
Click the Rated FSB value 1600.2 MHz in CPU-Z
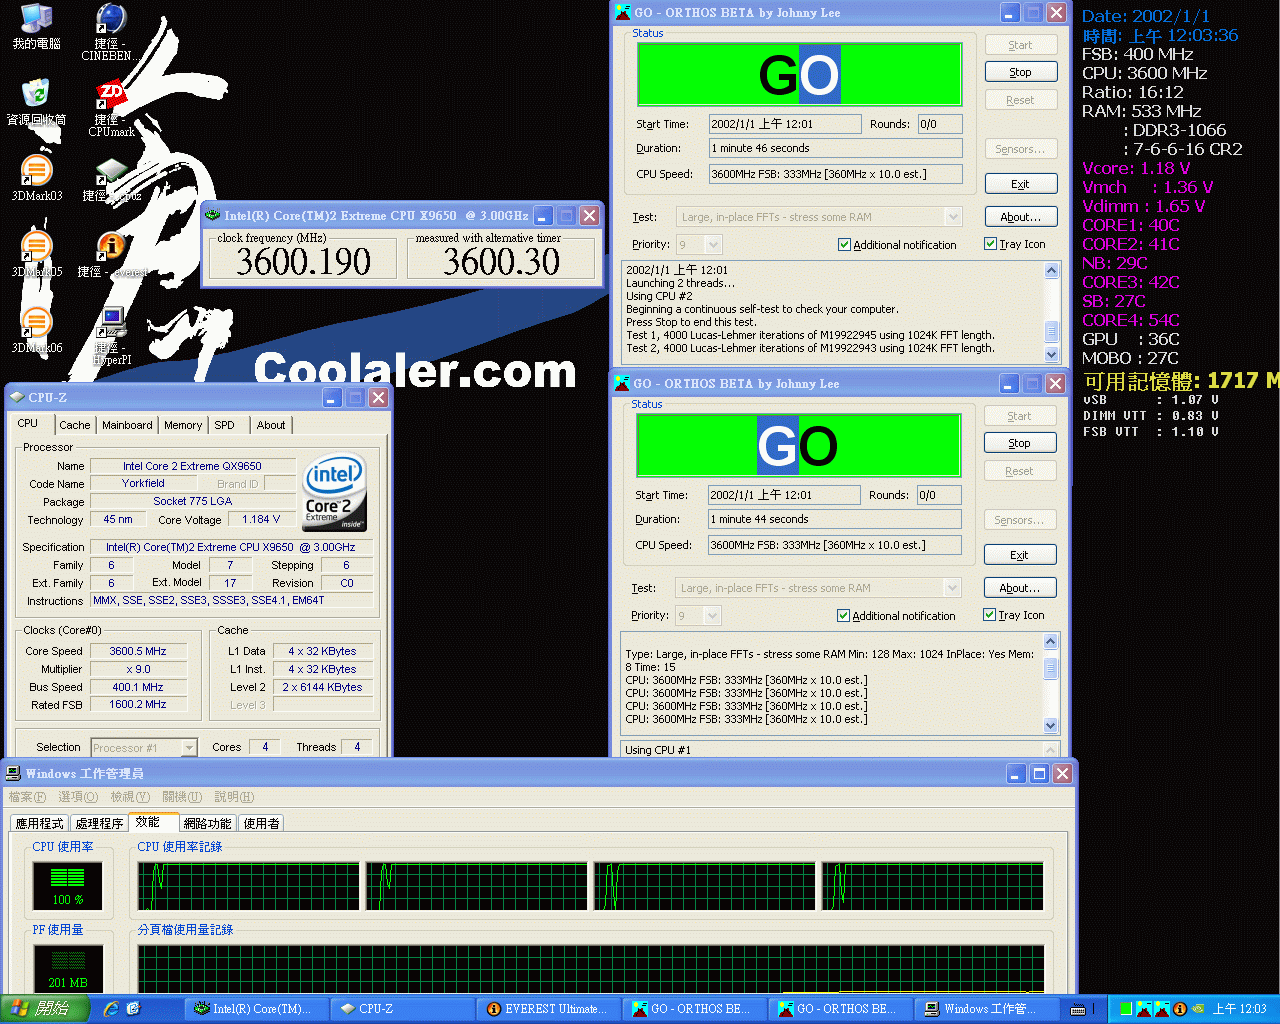tap(138, 704)
